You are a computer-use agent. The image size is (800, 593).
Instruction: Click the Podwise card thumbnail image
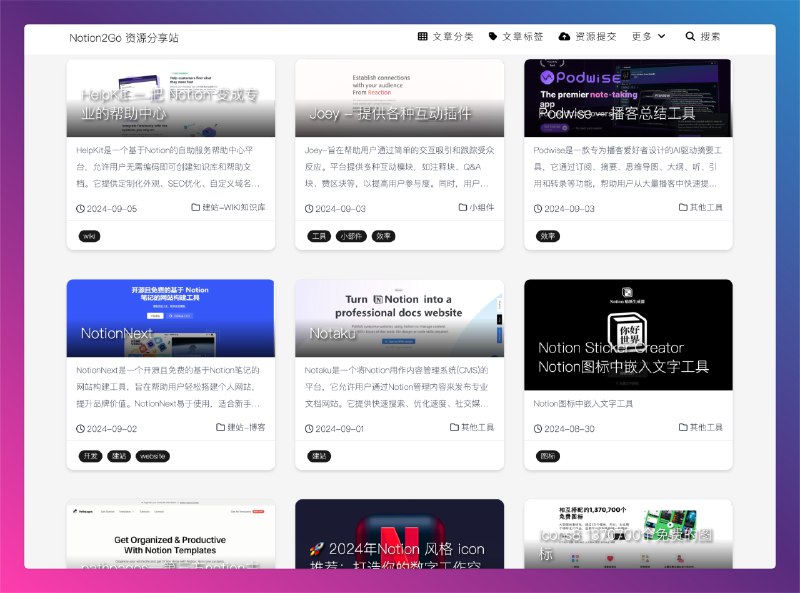point(627,97)
